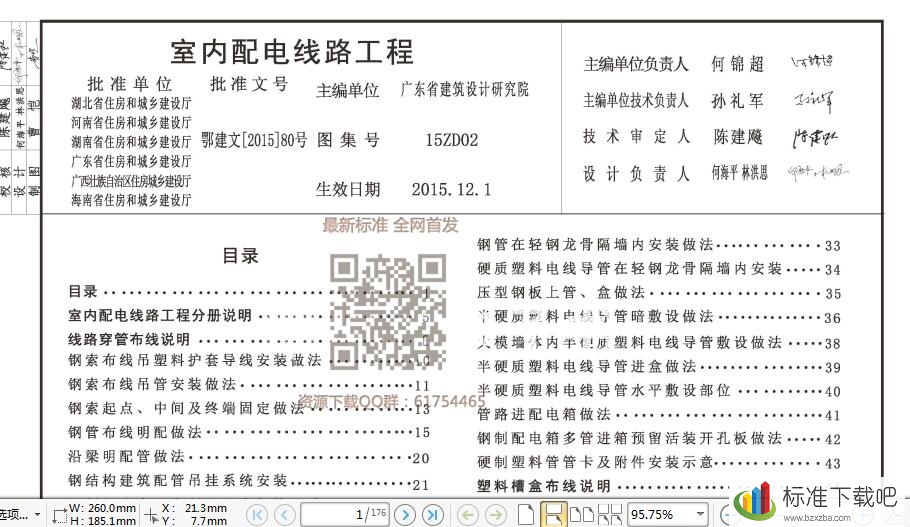Click the name 孙礼军

point(737,101)
